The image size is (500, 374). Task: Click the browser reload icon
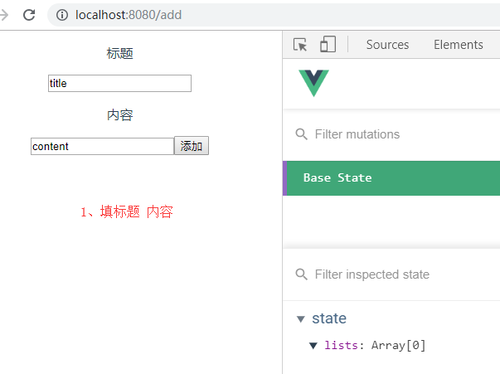click(x=29, y=15)
